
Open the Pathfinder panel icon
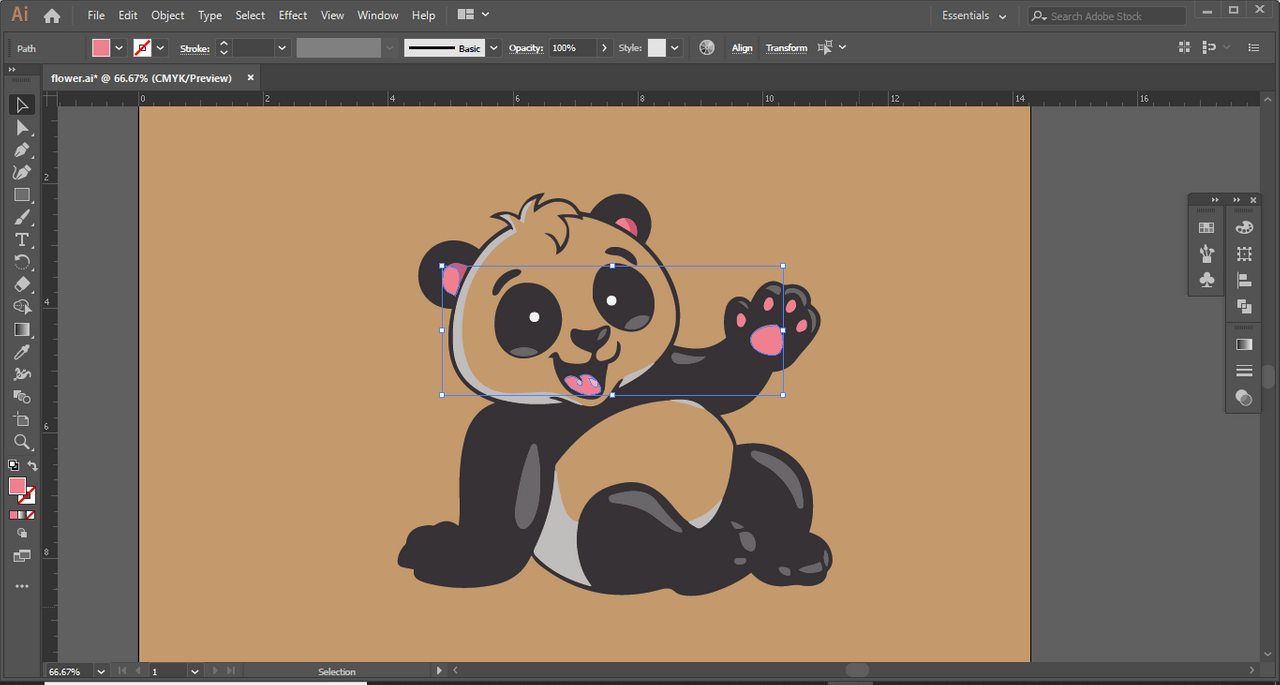[x=1244, y=307]
